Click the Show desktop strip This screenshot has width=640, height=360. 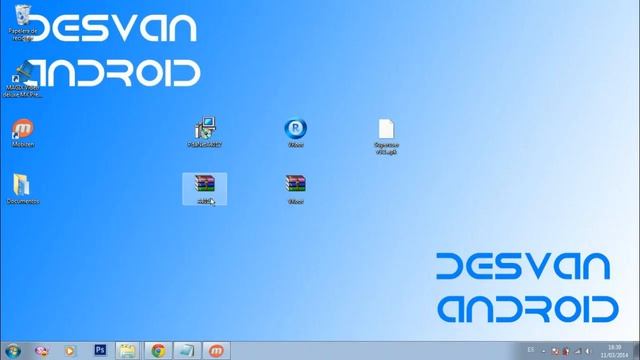(x=636, y=351)
